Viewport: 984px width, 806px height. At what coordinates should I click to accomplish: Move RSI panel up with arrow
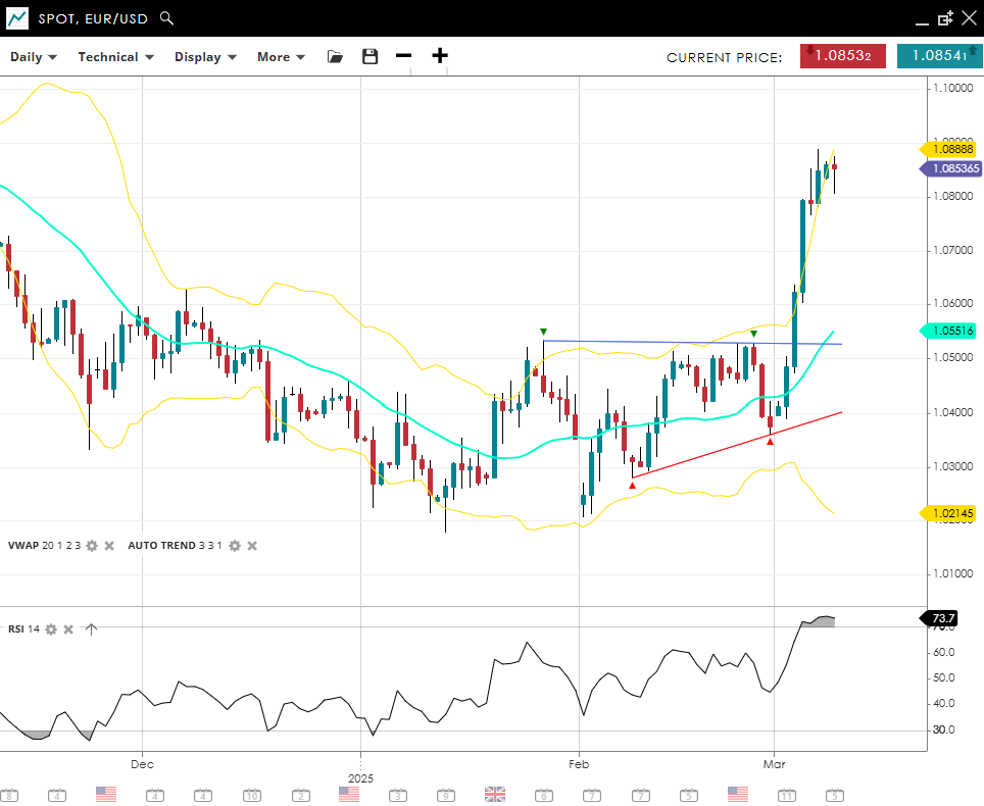91,629
